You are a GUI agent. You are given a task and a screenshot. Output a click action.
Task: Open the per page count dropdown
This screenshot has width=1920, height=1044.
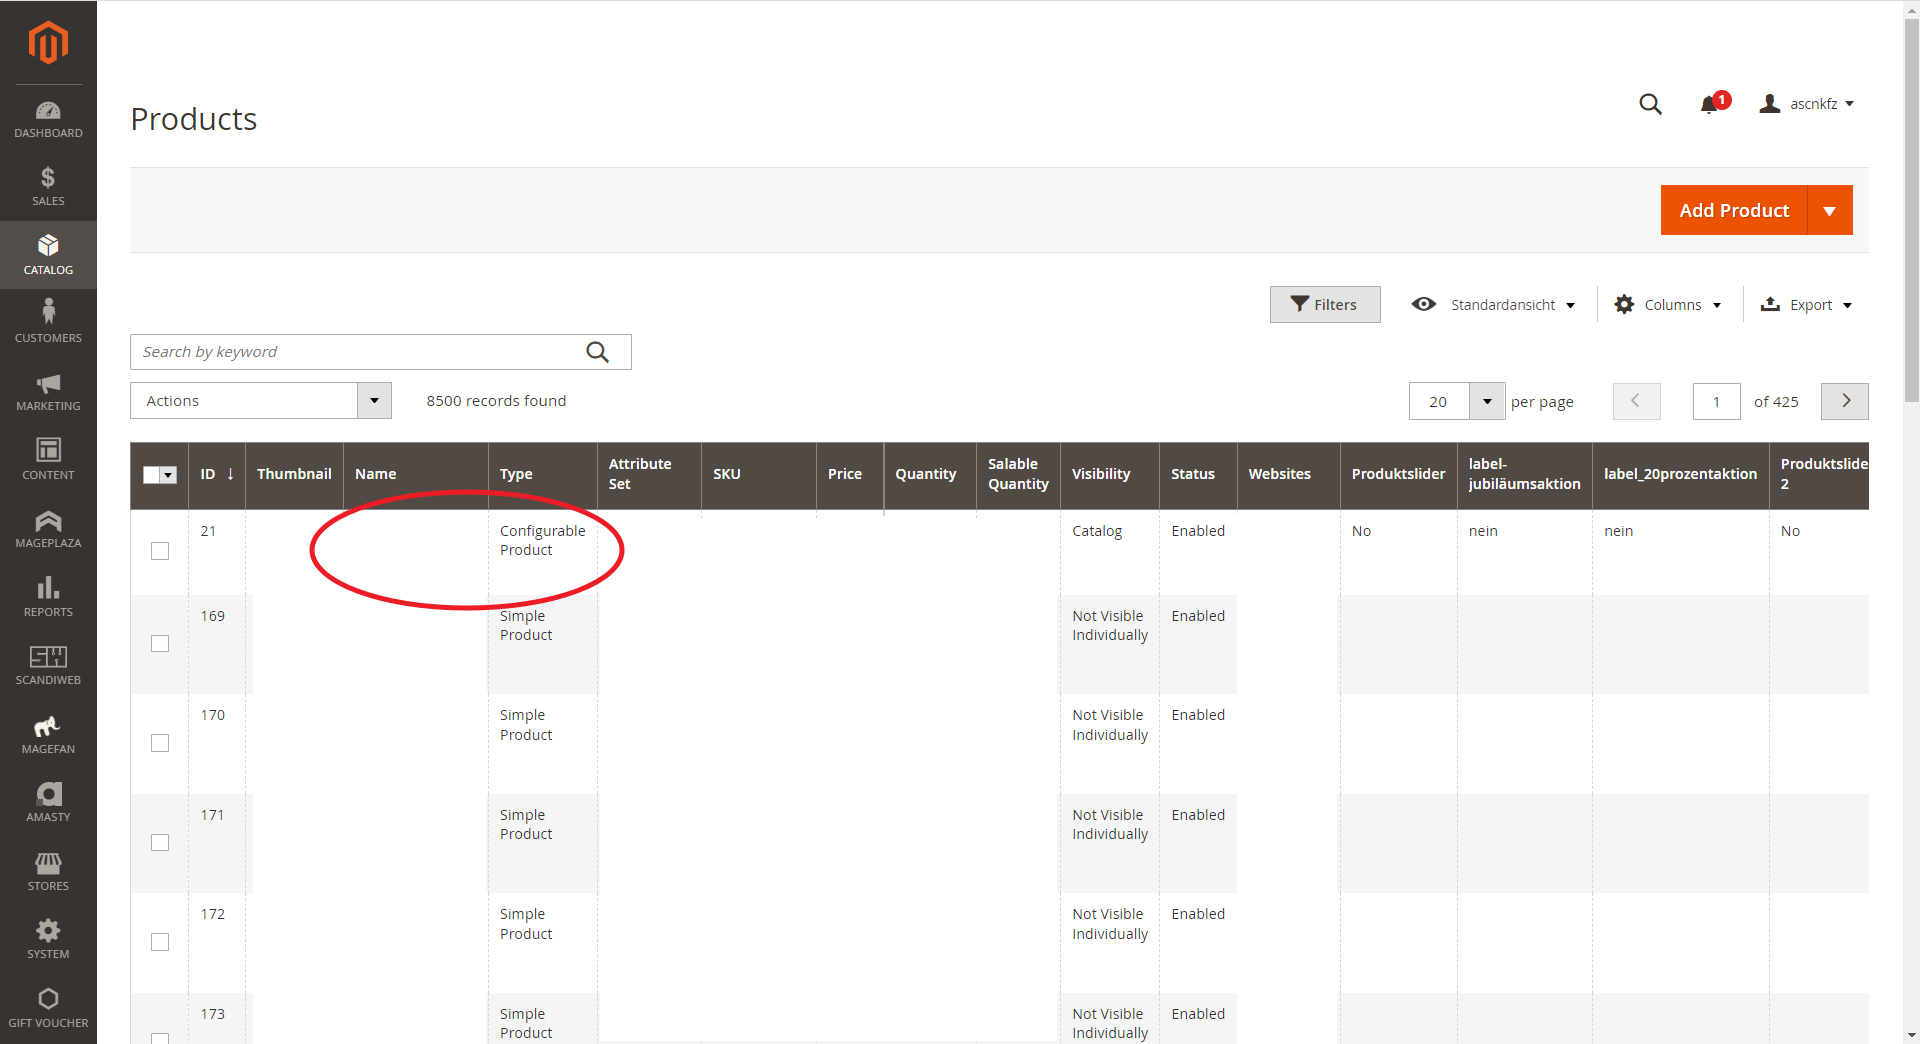(1487, 402)
